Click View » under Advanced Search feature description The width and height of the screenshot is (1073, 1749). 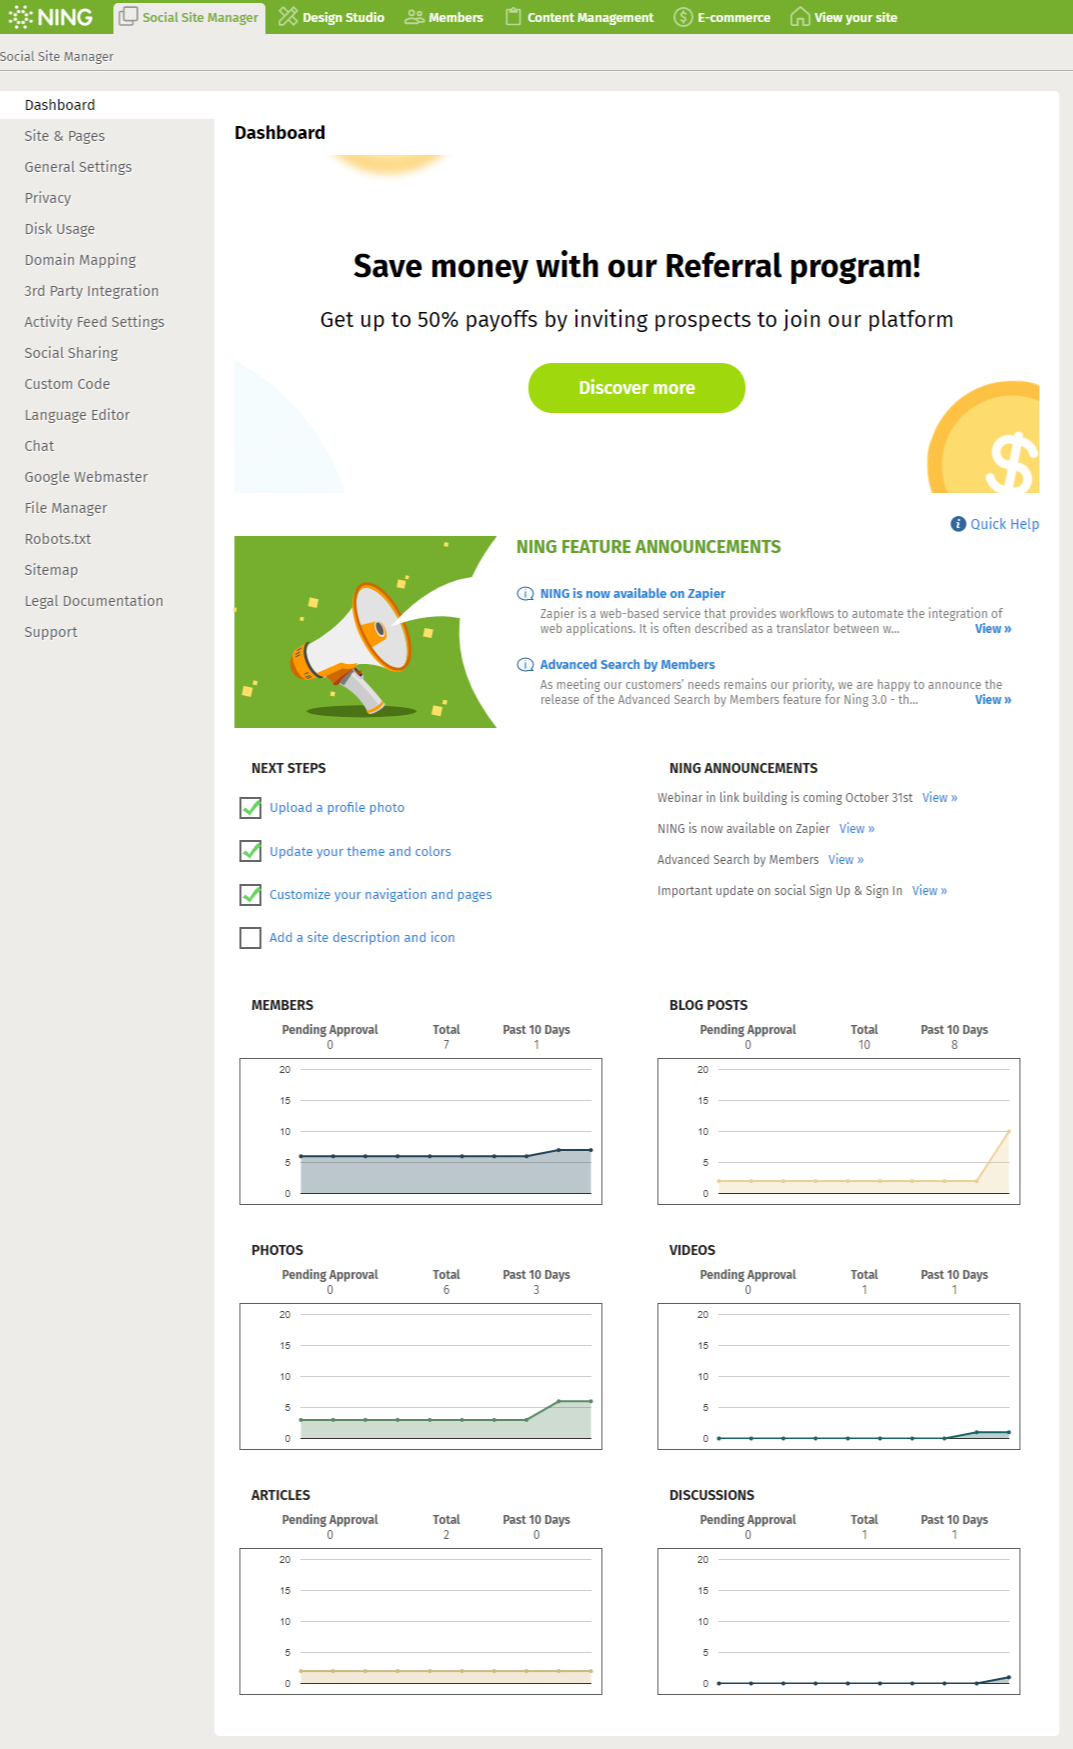993,700
